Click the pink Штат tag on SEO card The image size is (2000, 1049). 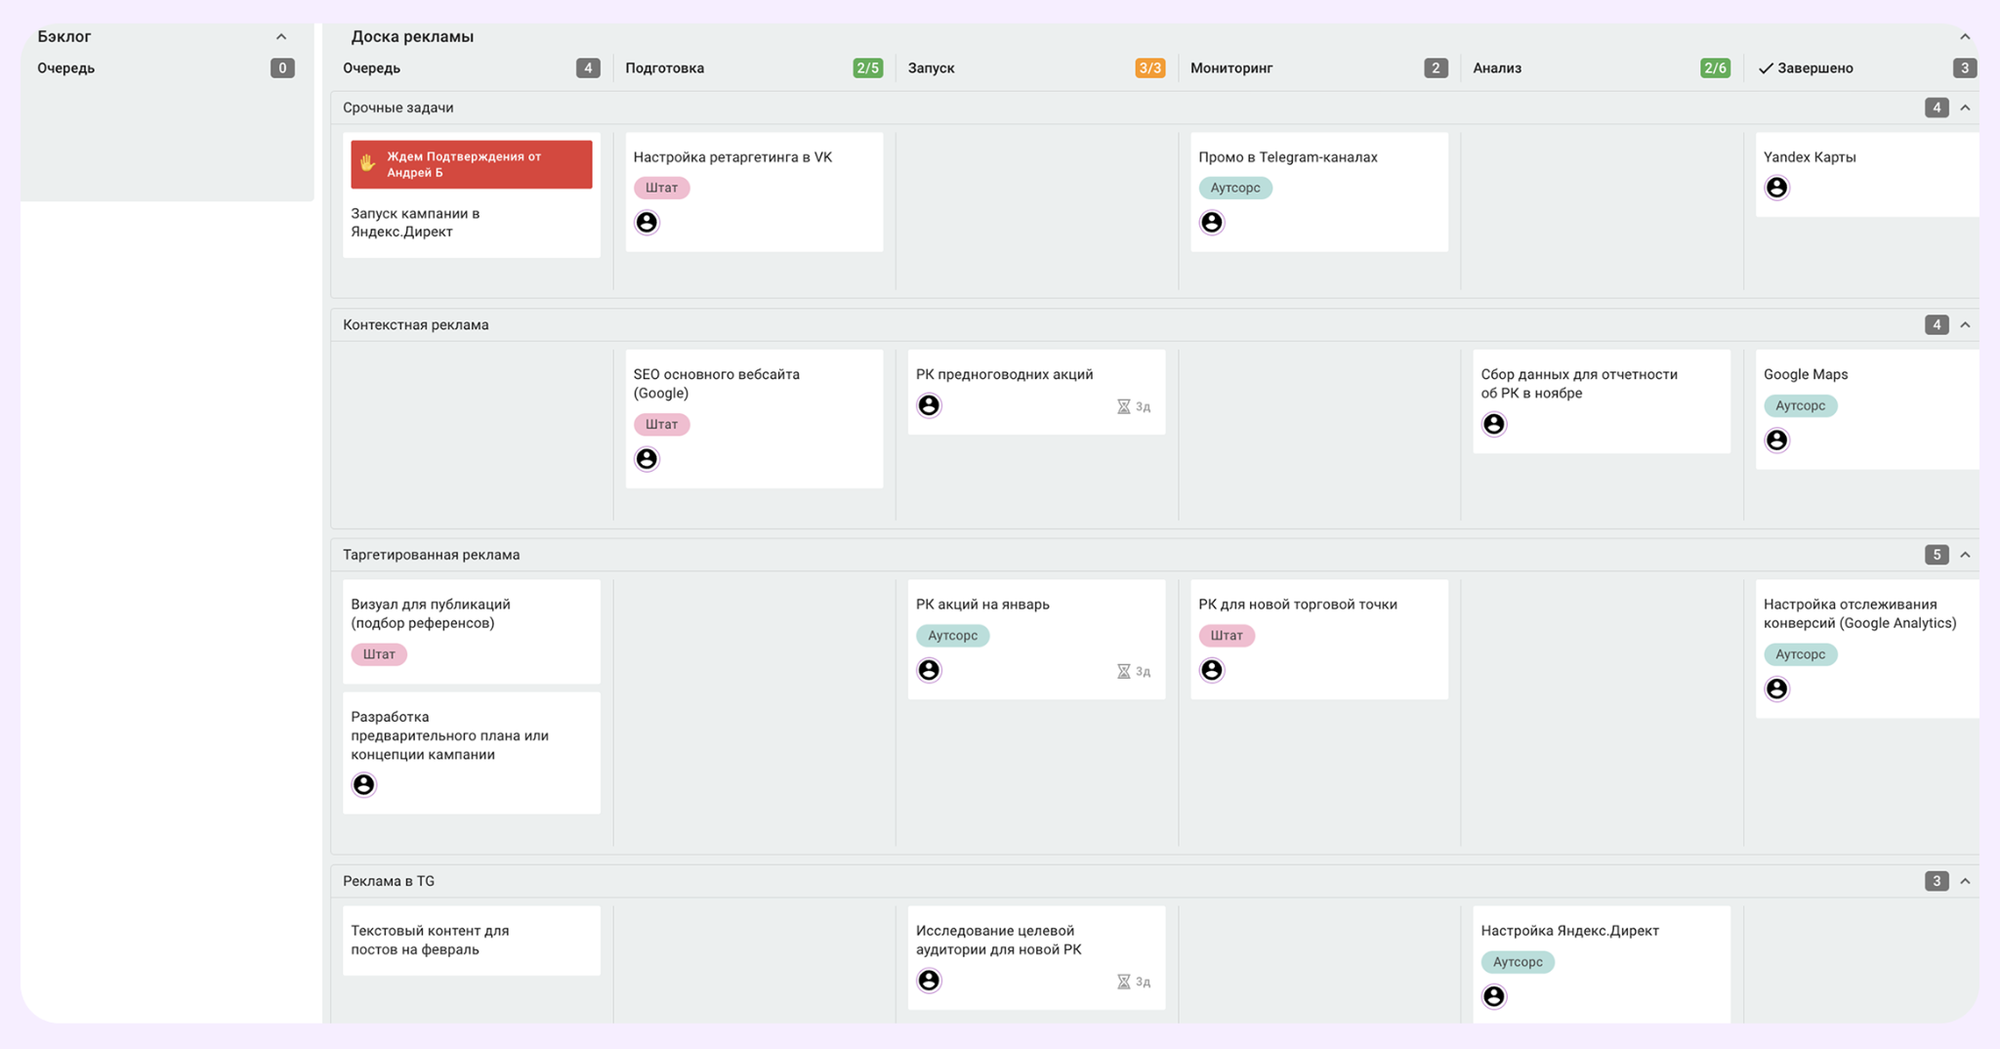[661, 424]
